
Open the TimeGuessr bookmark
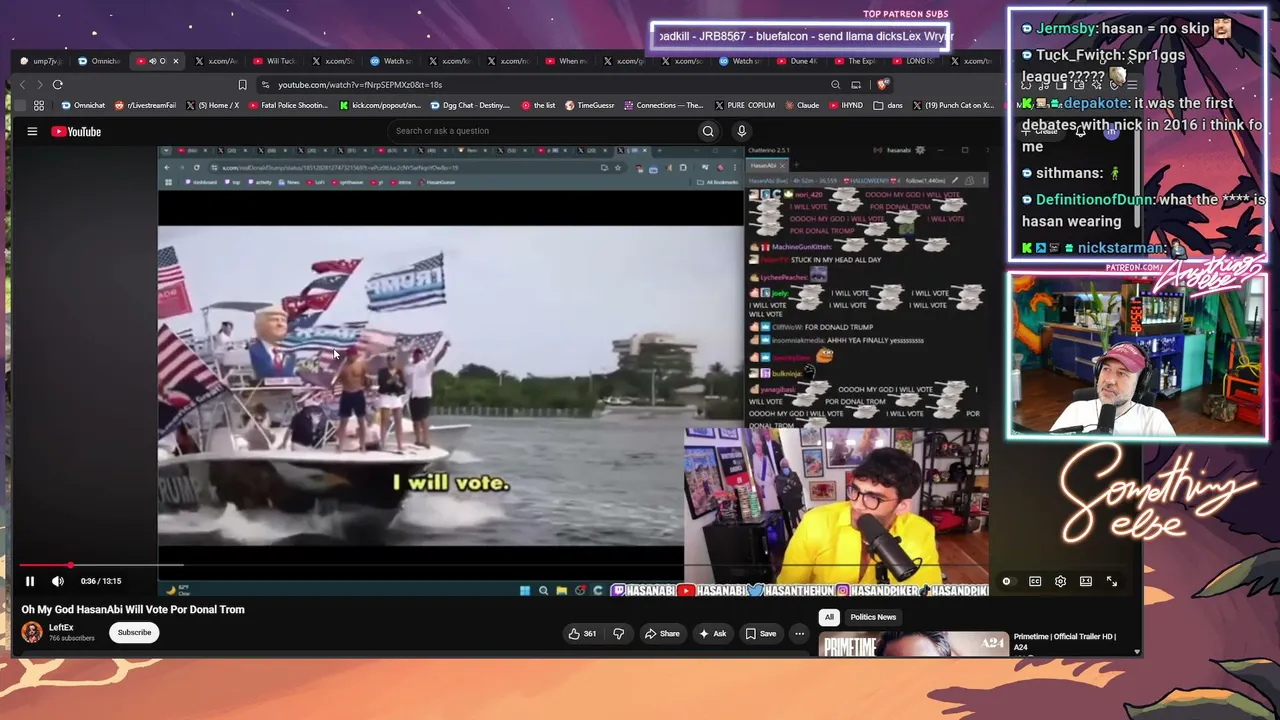pos(590,105)
